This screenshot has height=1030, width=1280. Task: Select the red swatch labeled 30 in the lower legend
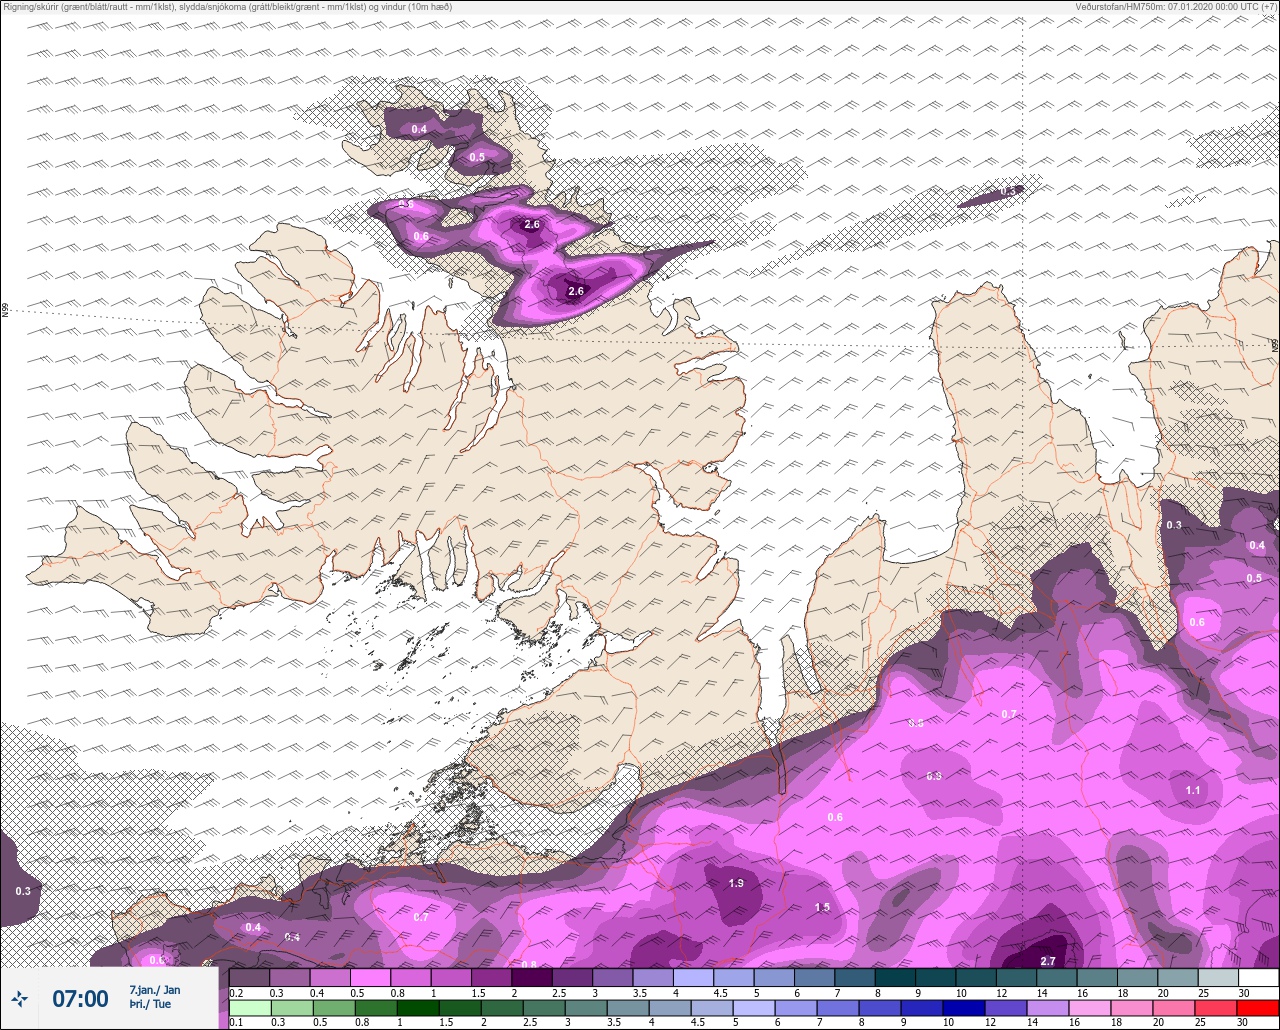(x=1258, y=1008)
